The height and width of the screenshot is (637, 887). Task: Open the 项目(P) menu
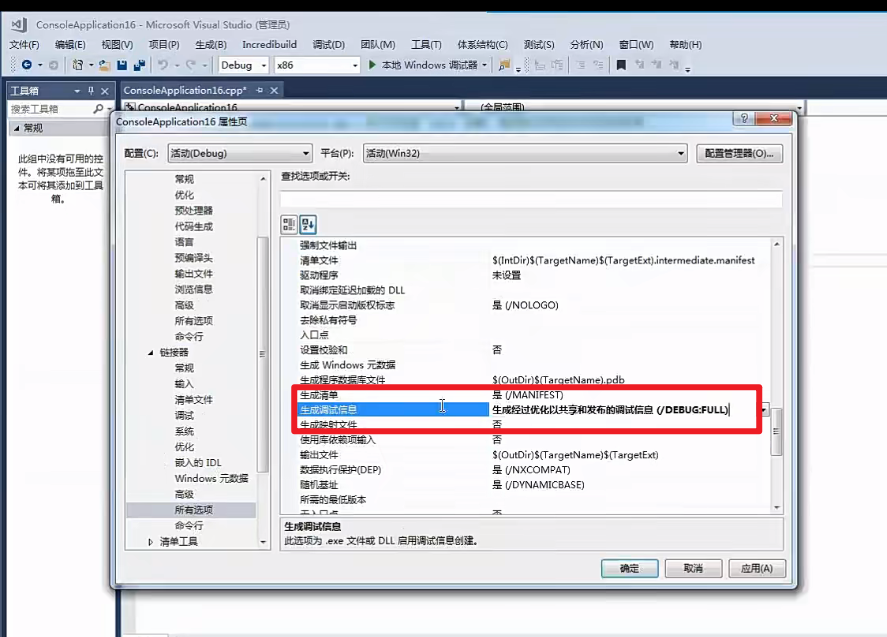click(164, 45)
